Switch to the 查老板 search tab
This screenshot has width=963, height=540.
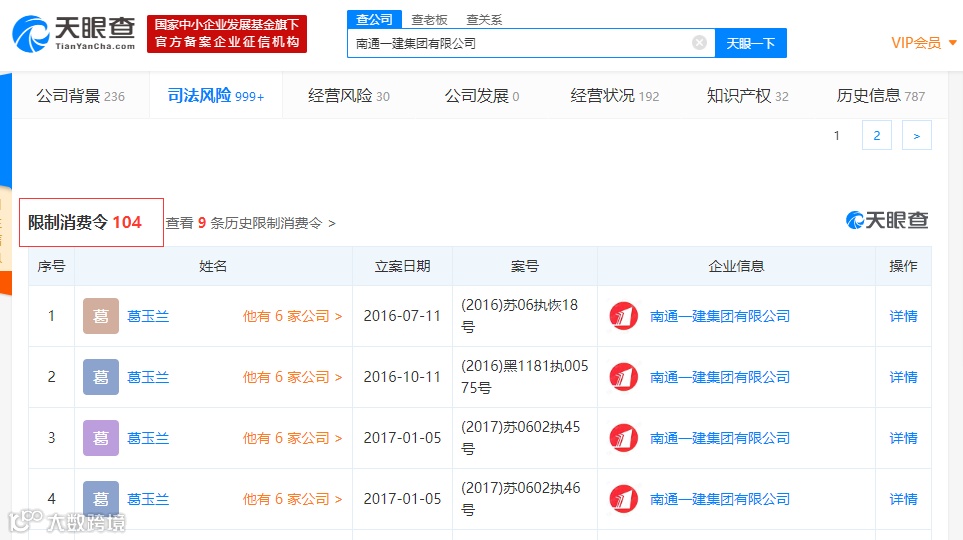point(429,20)
